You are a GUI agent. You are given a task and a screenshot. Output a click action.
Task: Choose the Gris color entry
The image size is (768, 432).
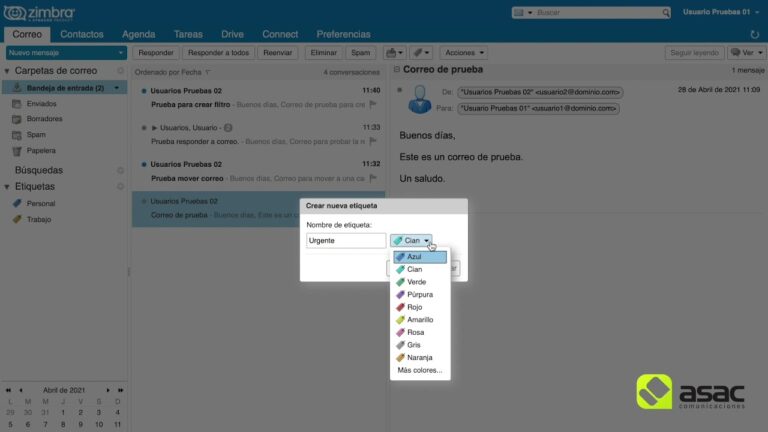[x=420, y=345]
